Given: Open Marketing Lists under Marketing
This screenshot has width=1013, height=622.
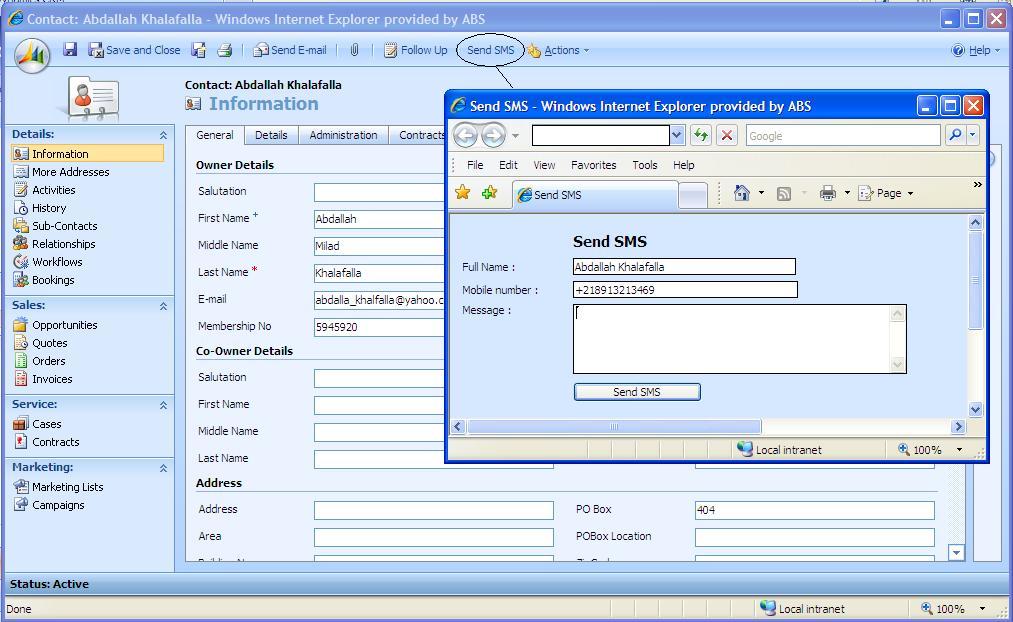Looking at the screenshot, I should click(23, 487).
